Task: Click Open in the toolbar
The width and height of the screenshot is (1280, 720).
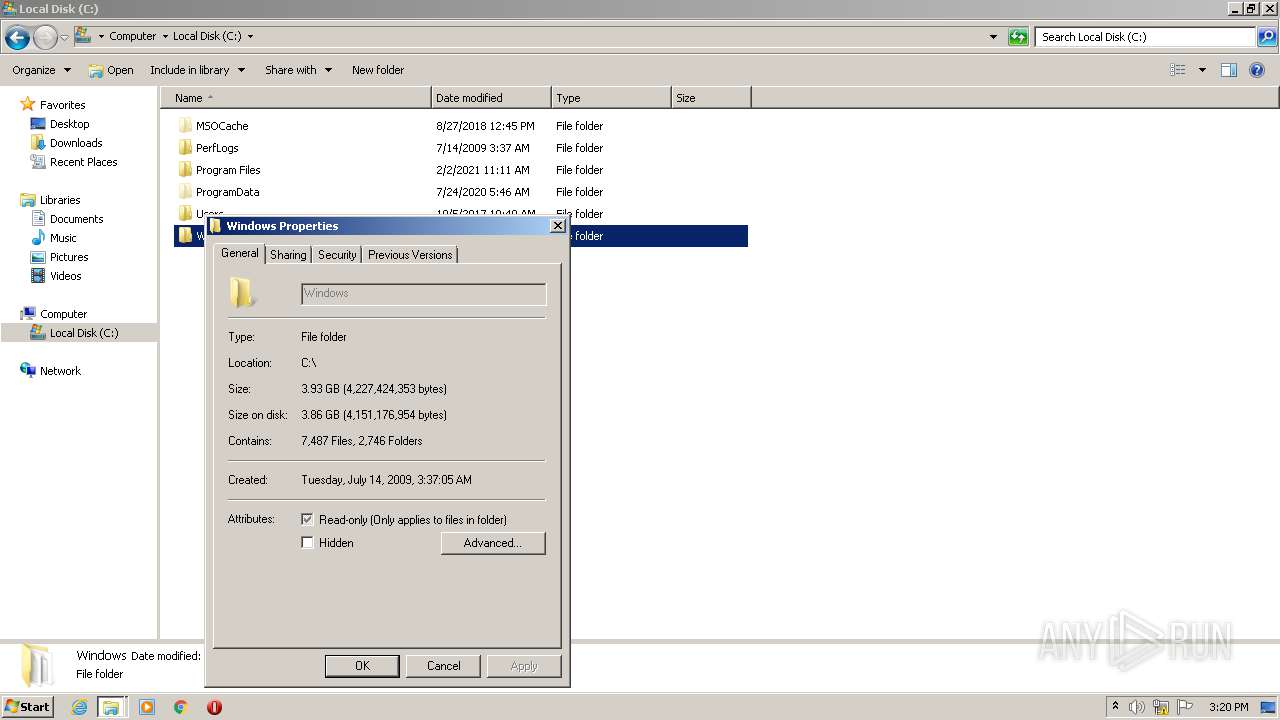Action: (x=110, y=70)
